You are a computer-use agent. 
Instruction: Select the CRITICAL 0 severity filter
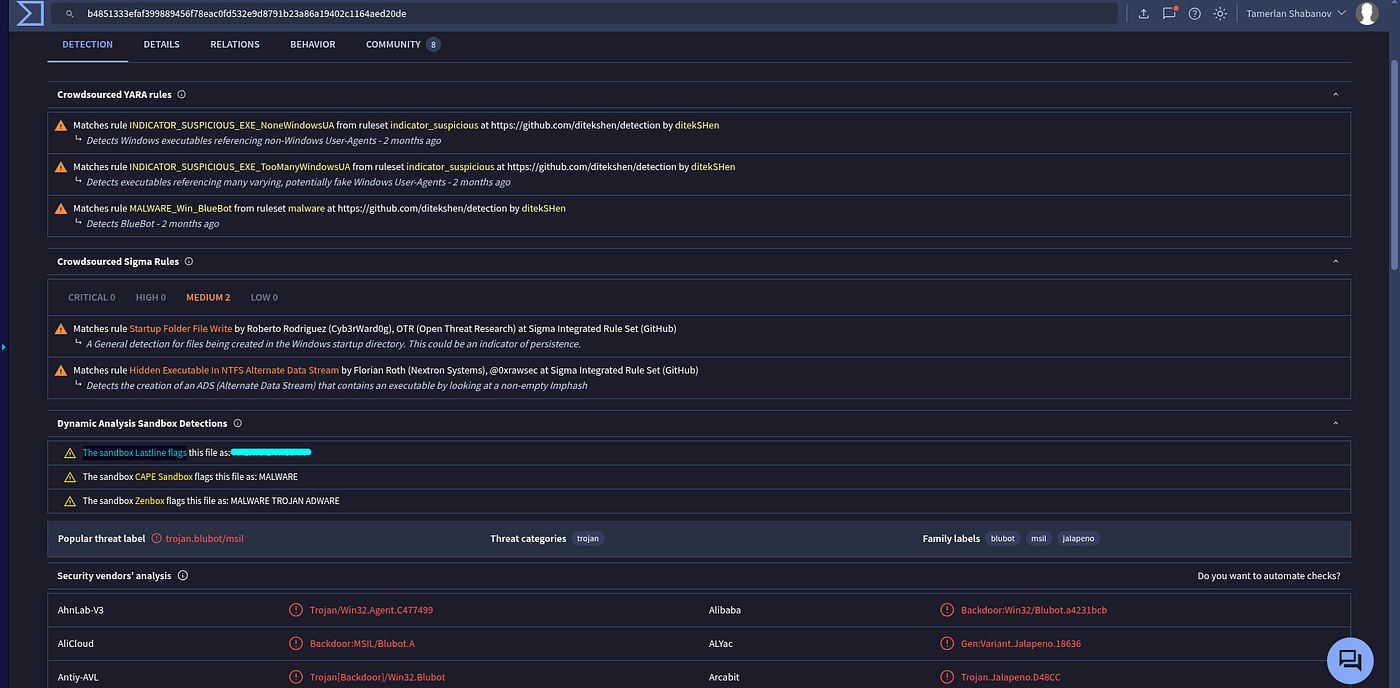tap(91, 298)
